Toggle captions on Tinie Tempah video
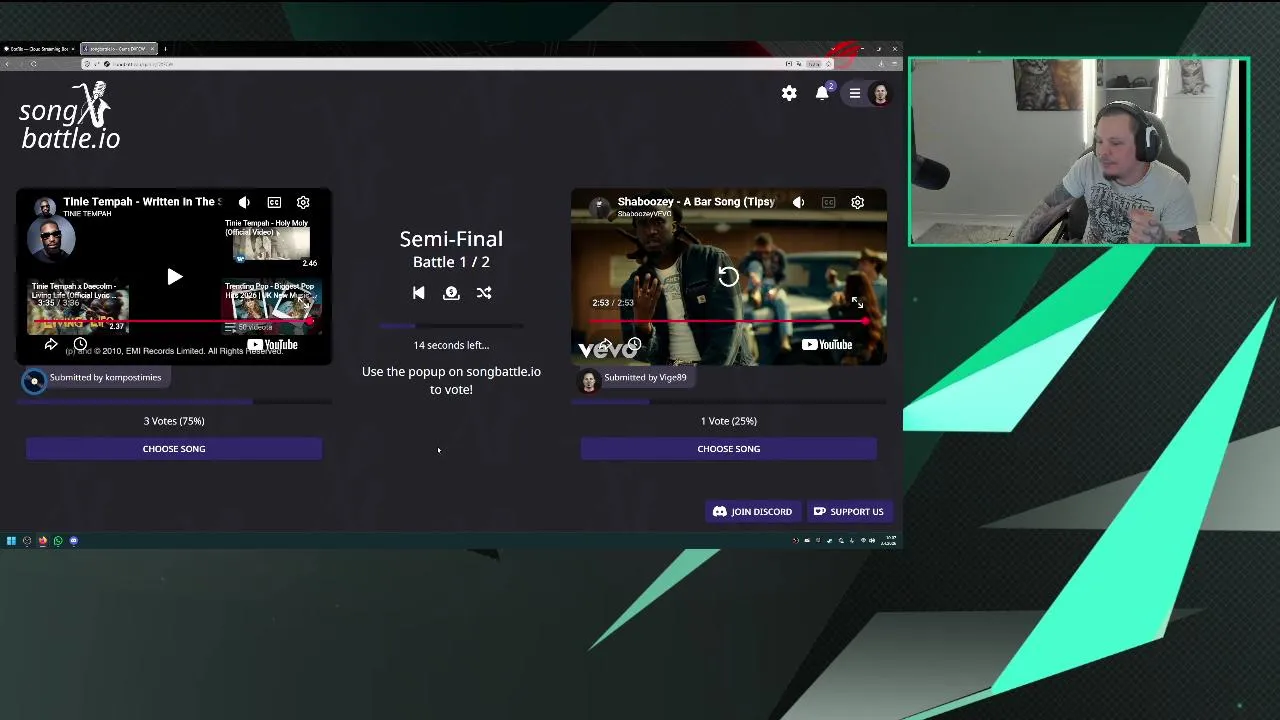Image resolution: width=1280 pixels, height=720 pixels. click(274, 202)
